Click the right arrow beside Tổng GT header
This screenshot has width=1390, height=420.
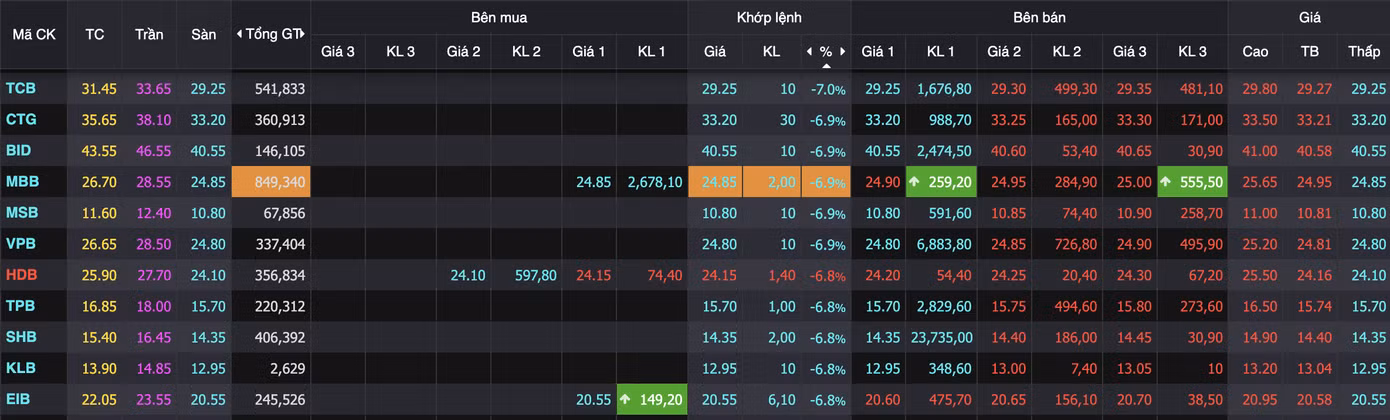tap(302, 34)
